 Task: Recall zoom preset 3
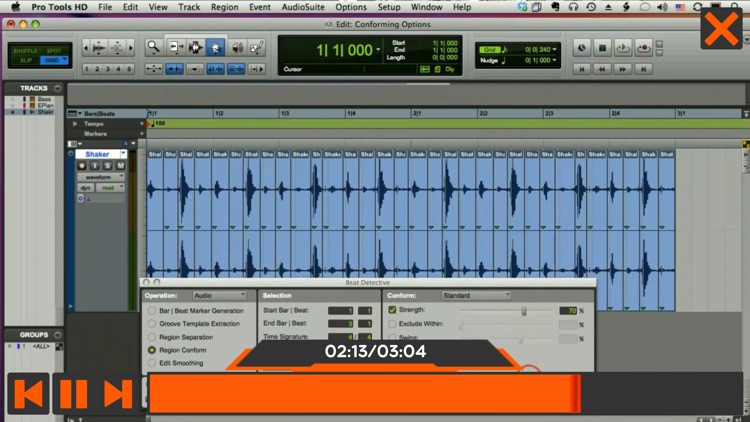(108, 69)
